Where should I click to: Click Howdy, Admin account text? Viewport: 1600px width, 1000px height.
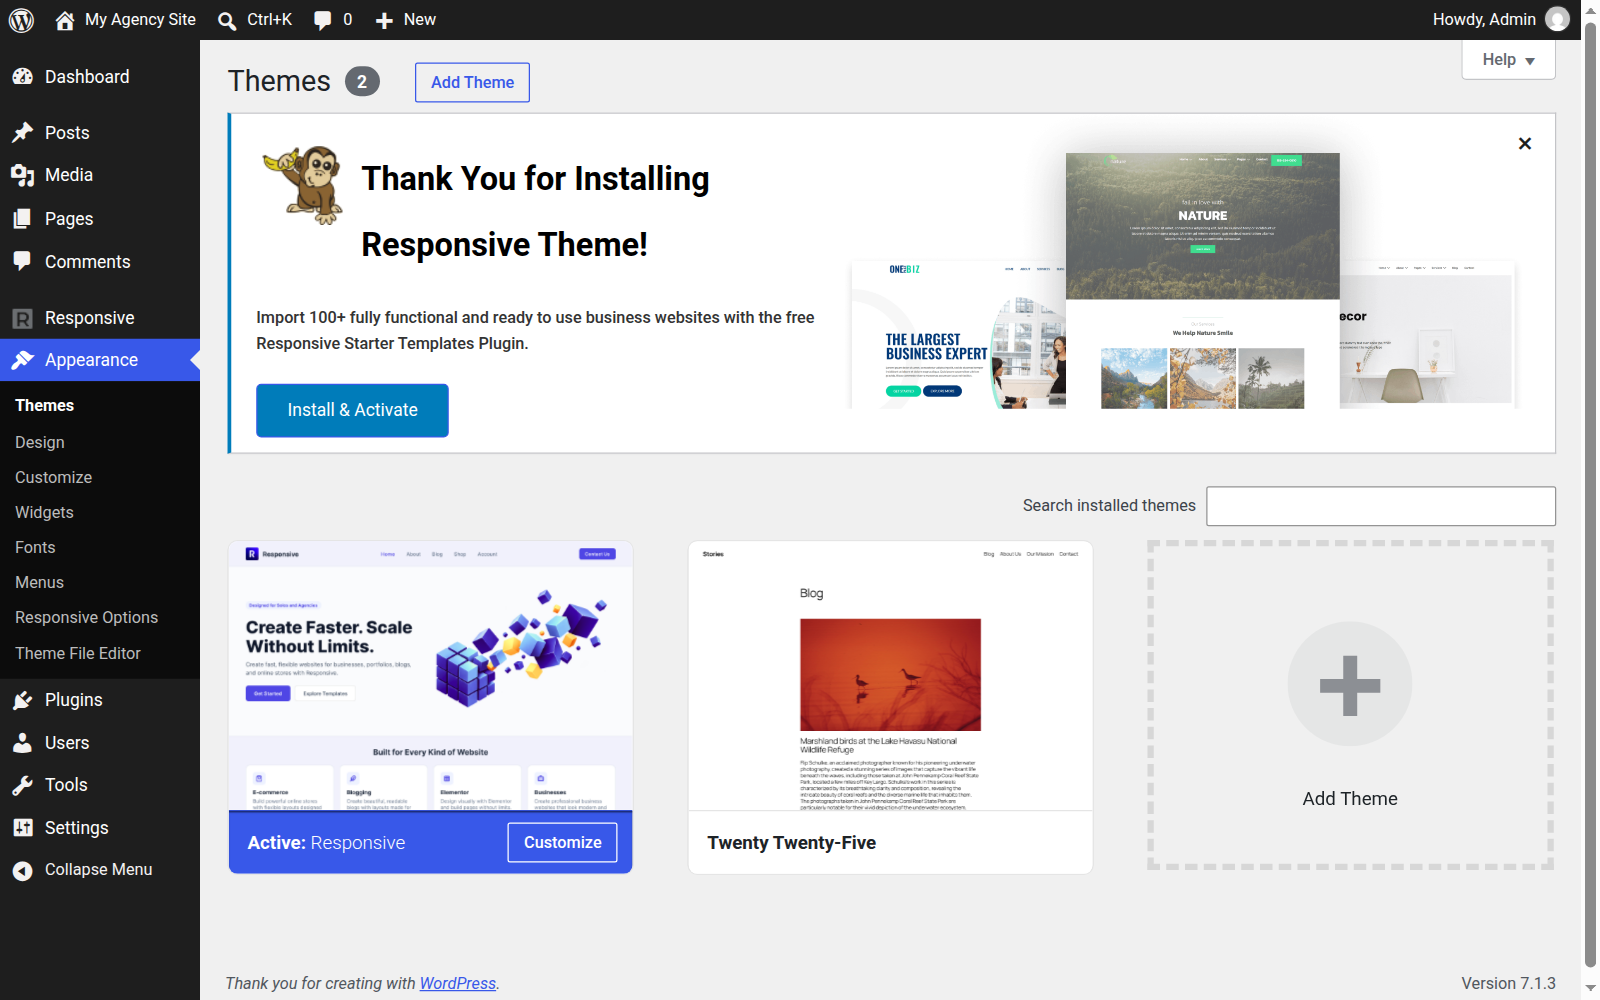point(1484,20)
